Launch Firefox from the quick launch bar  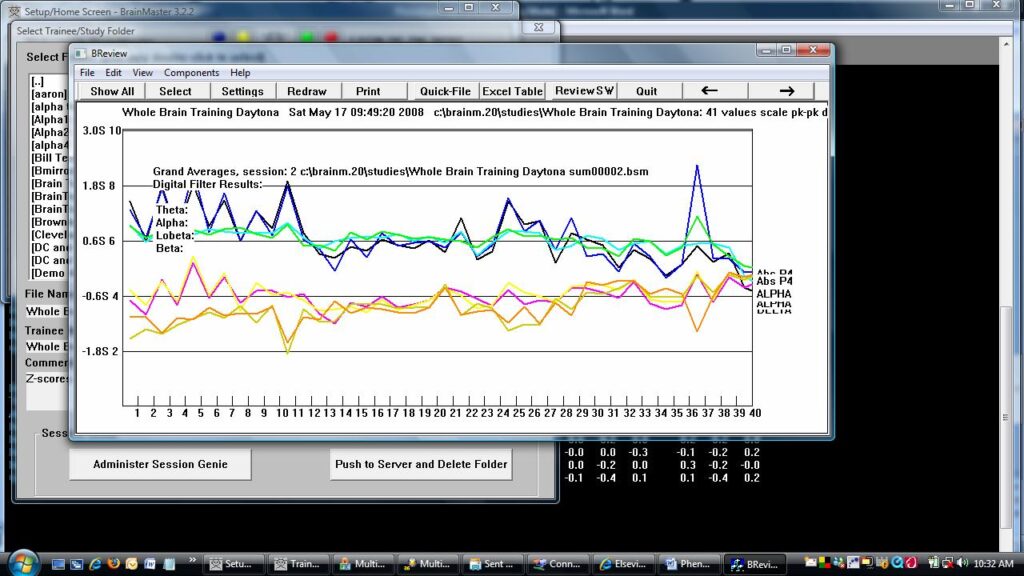pos(113,564)
